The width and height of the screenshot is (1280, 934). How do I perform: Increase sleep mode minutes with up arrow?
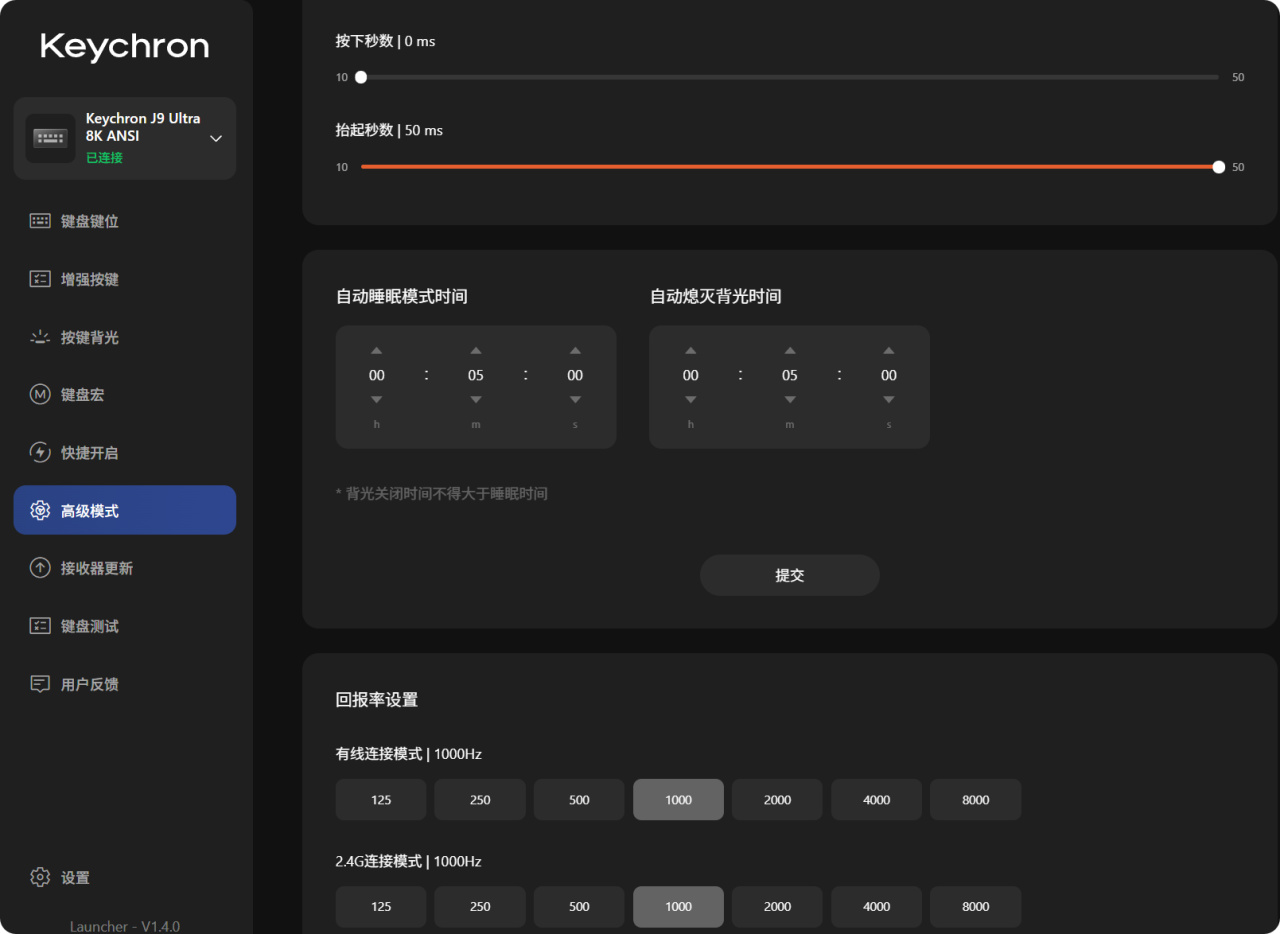tap(476, 351)
